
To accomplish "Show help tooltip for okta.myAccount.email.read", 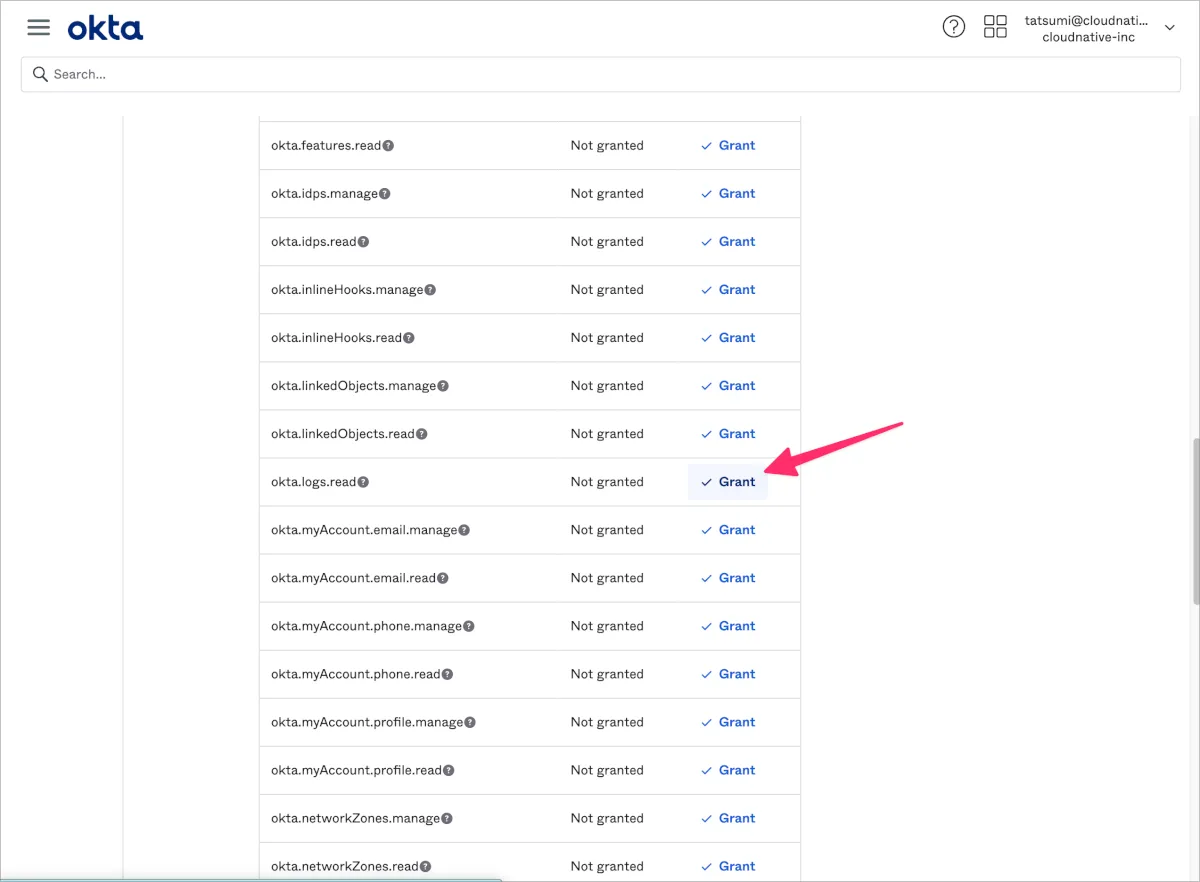I will click(x=443, y=578).
